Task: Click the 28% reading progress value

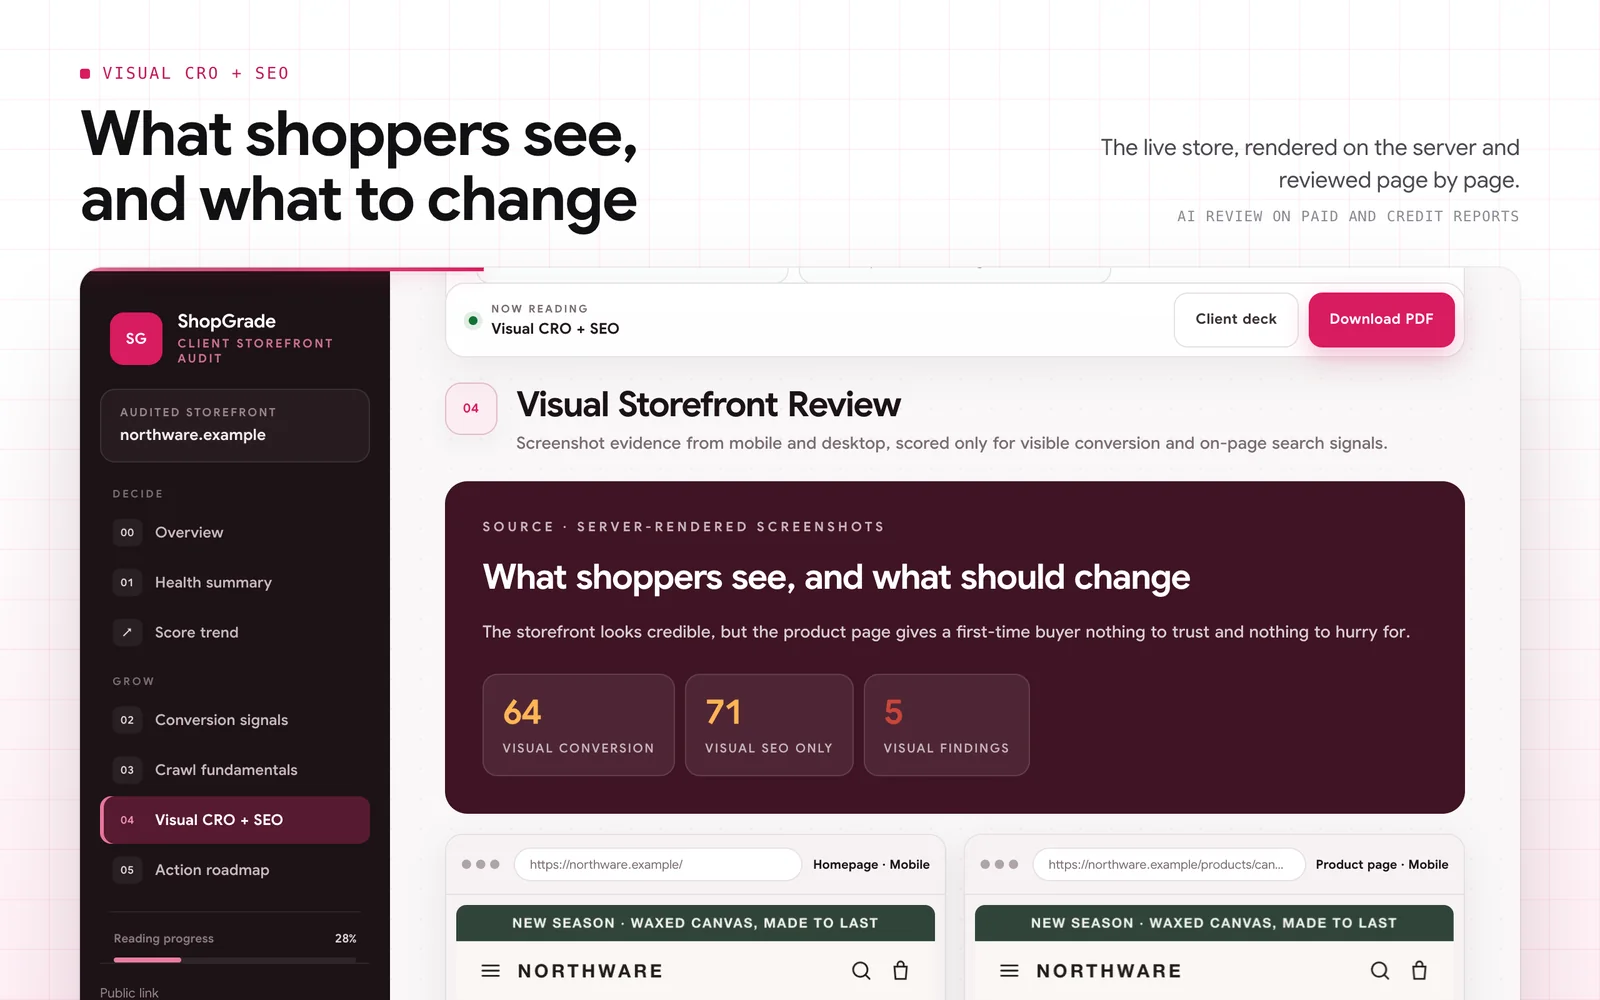Action: pos(345,938)
